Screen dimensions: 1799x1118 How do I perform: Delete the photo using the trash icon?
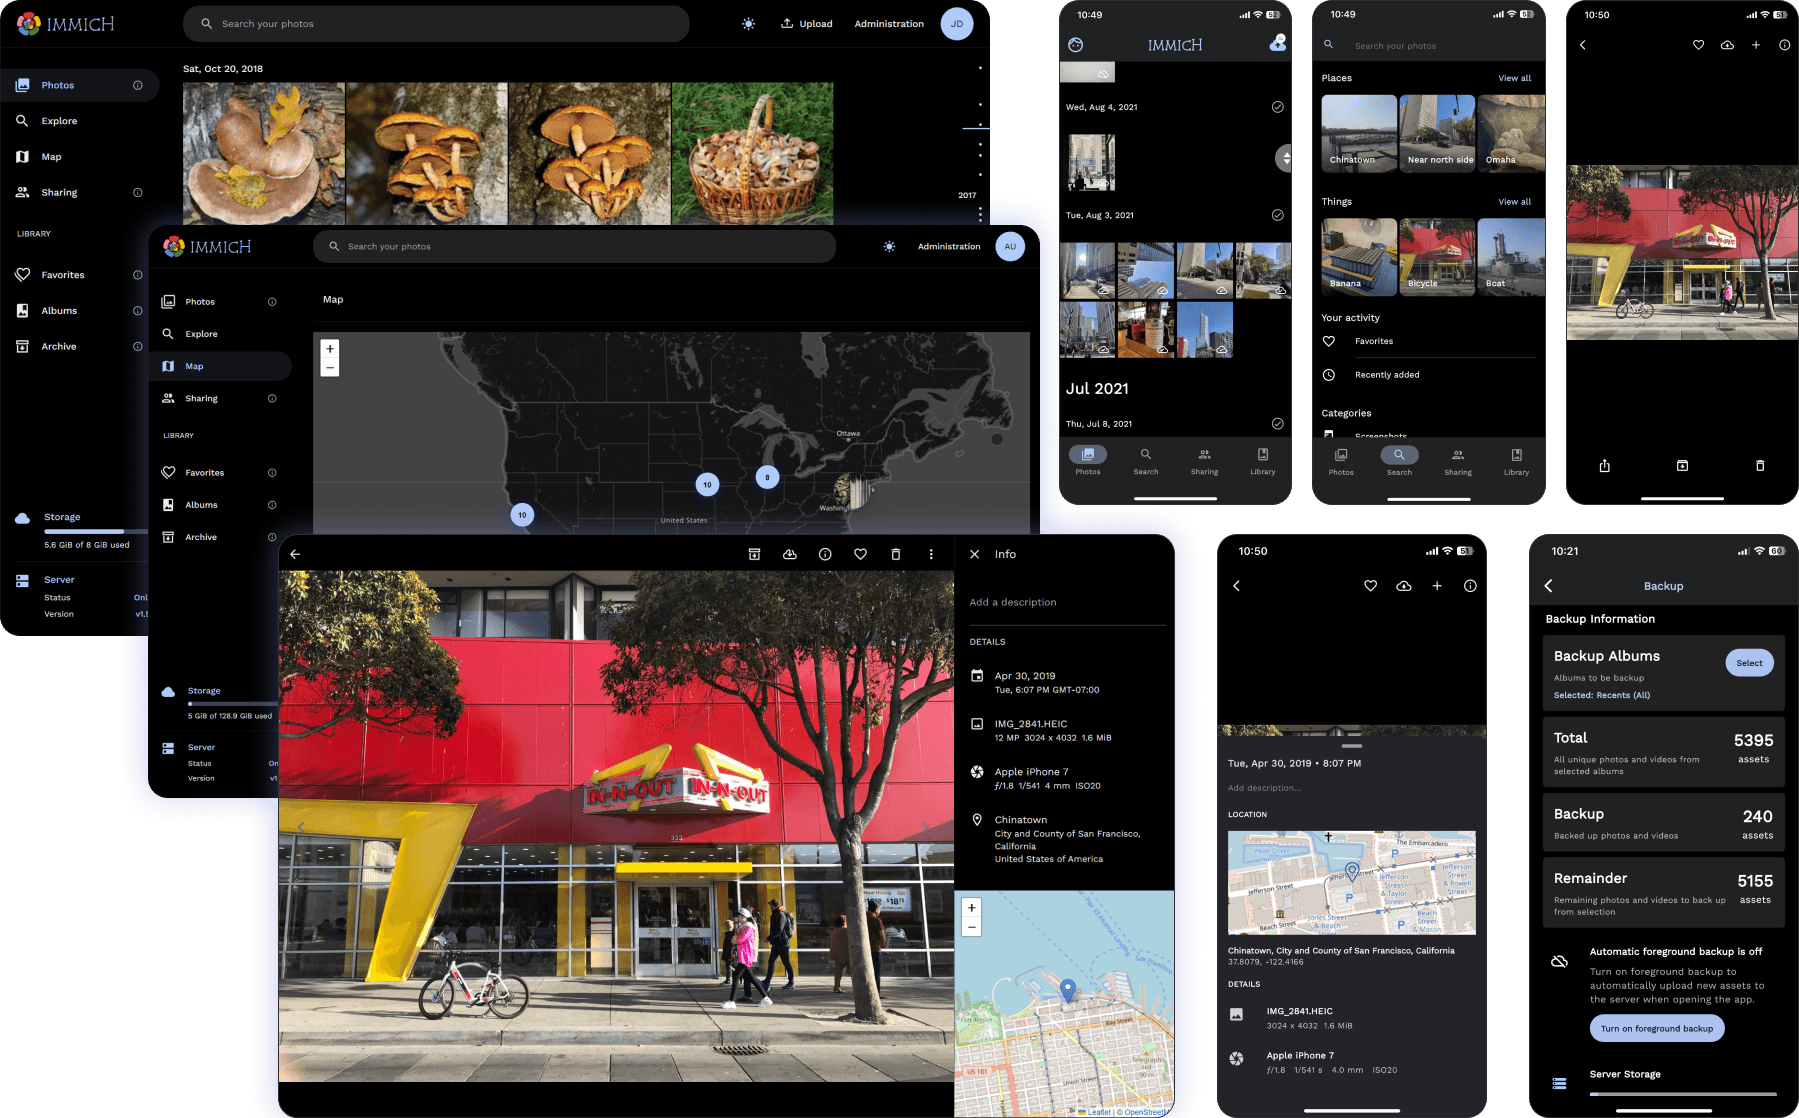pyautogui.click(x=895, y=553)
